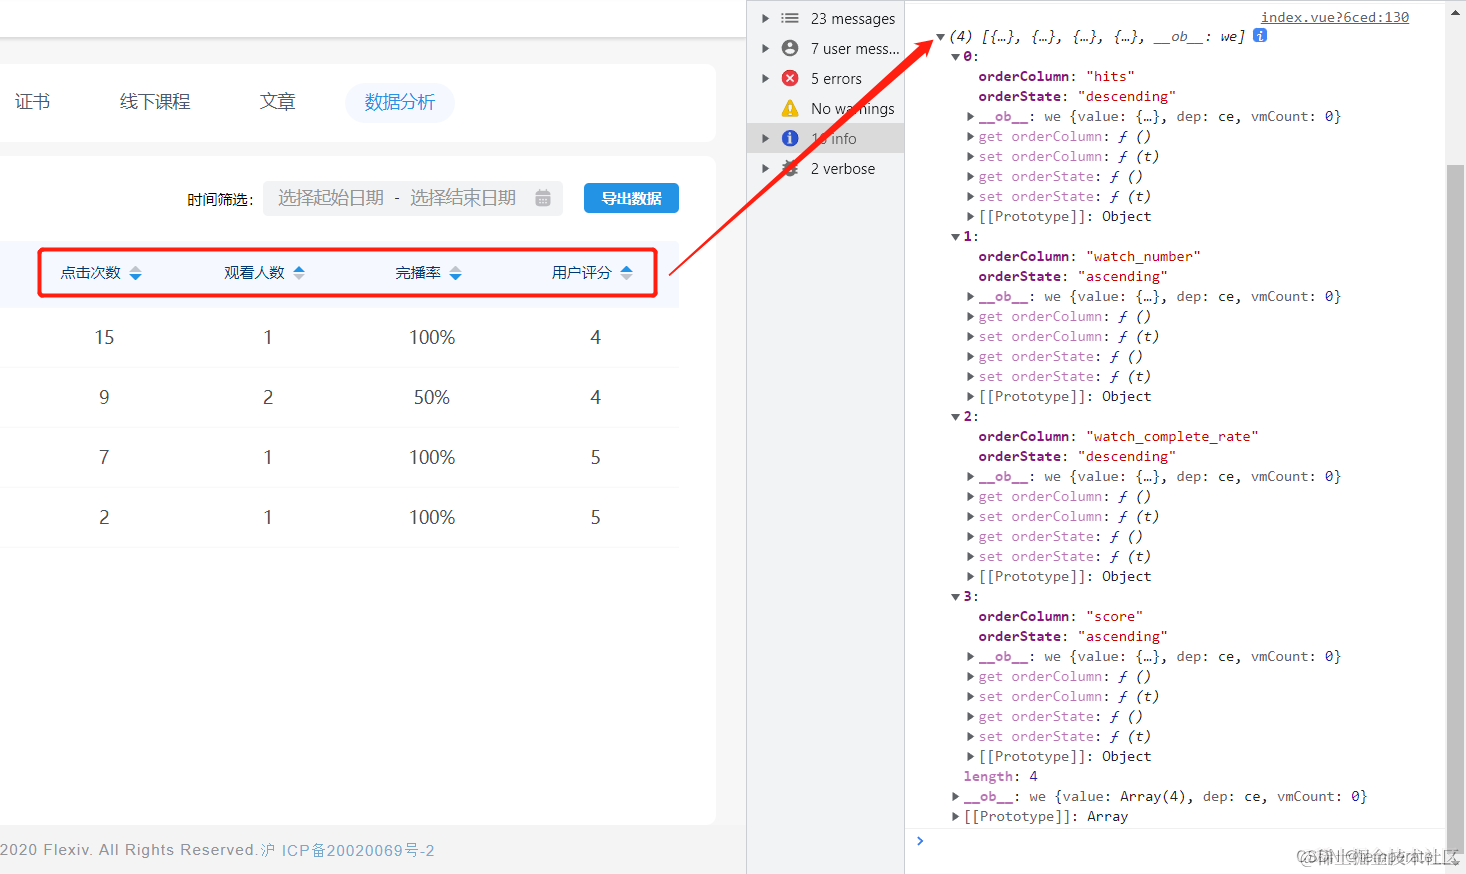
Task: Switch to the 线下课程 tab
Action: (155, 102)
